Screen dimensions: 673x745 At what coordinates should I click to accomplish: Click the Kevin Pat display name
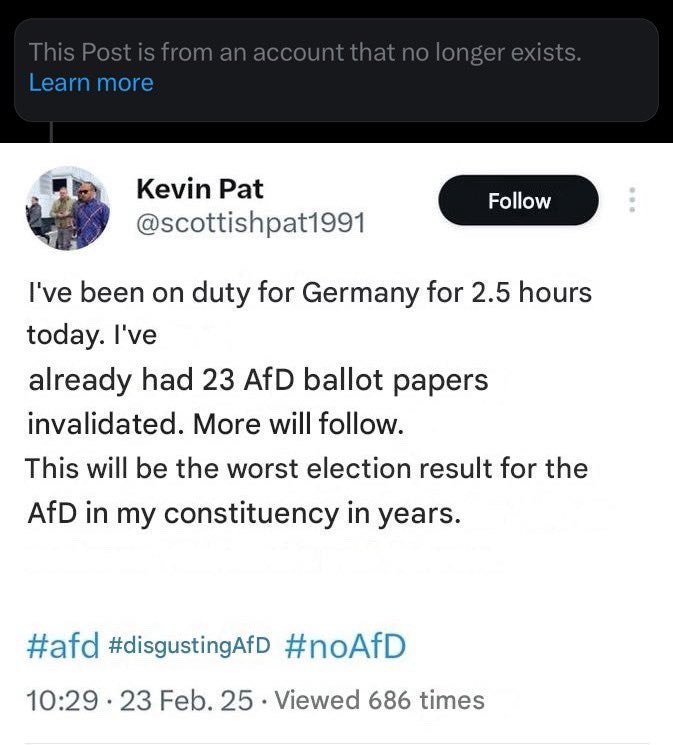pyautogui.click(x=200, y=189)
